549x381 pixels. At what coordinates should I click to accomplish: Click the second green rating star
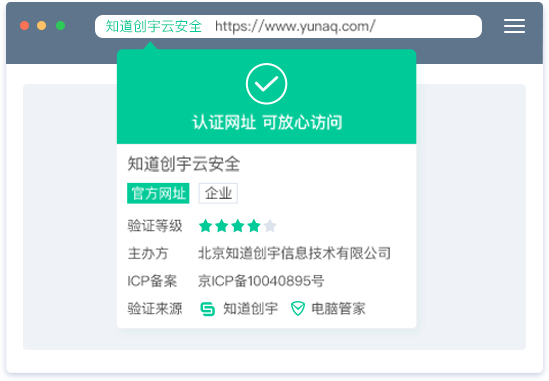point(222,226)
